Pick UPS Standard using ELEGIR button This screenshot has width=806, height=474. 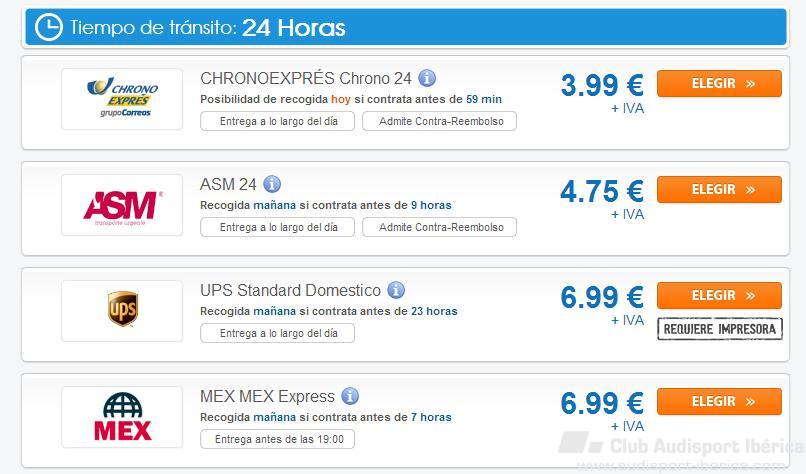coord(719,296)
